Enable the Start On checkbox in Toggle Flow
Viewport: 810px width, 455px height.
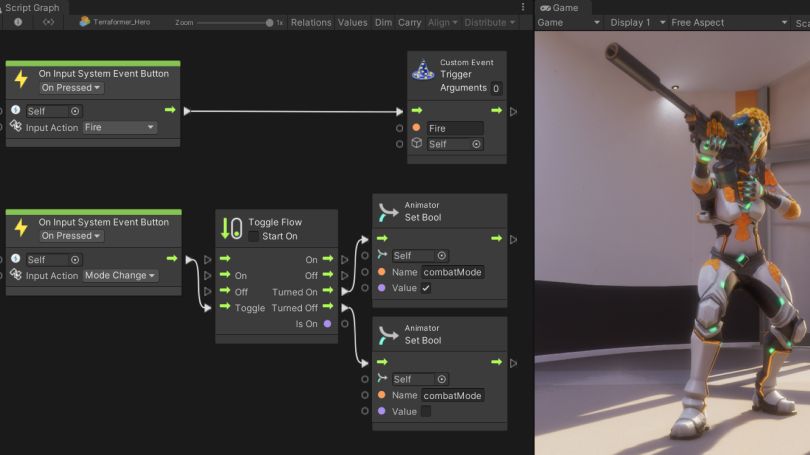[x=253, y=237]
